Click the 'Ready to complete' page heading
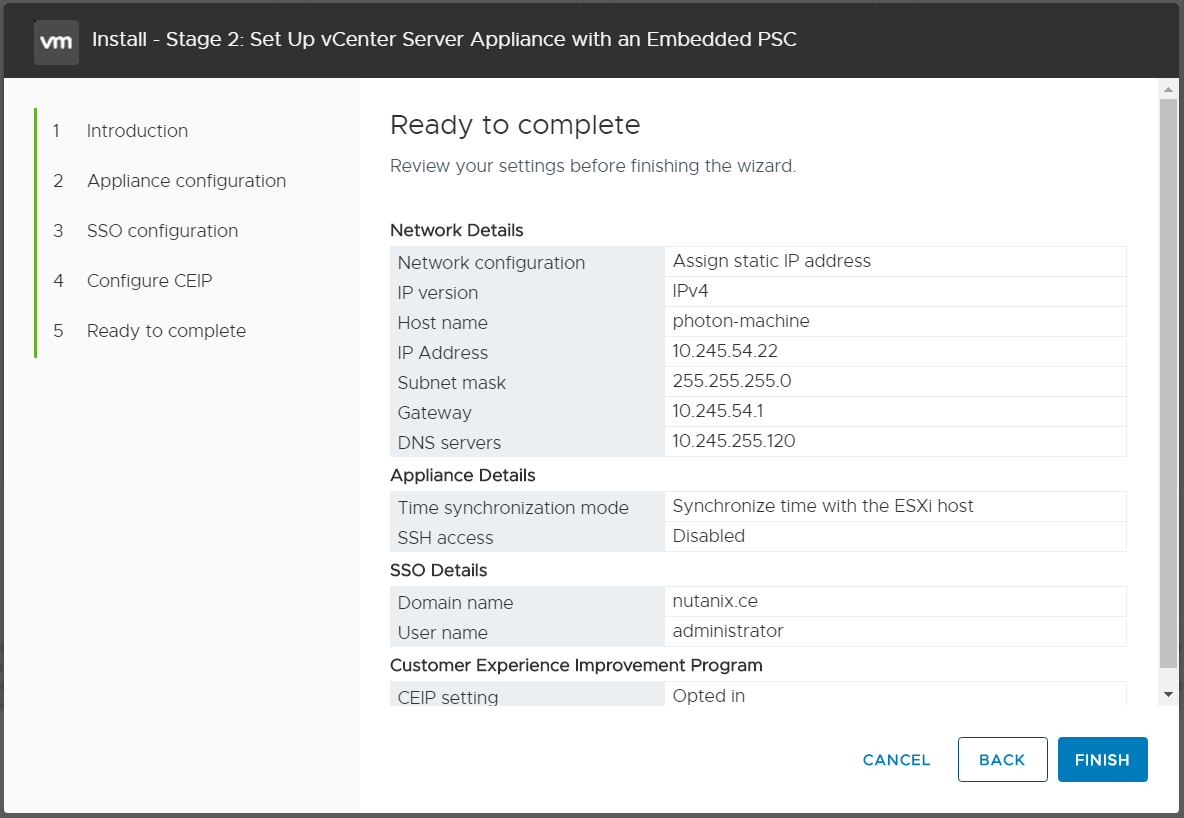This screenshot has height=818, width=1184. pos(515,125)
